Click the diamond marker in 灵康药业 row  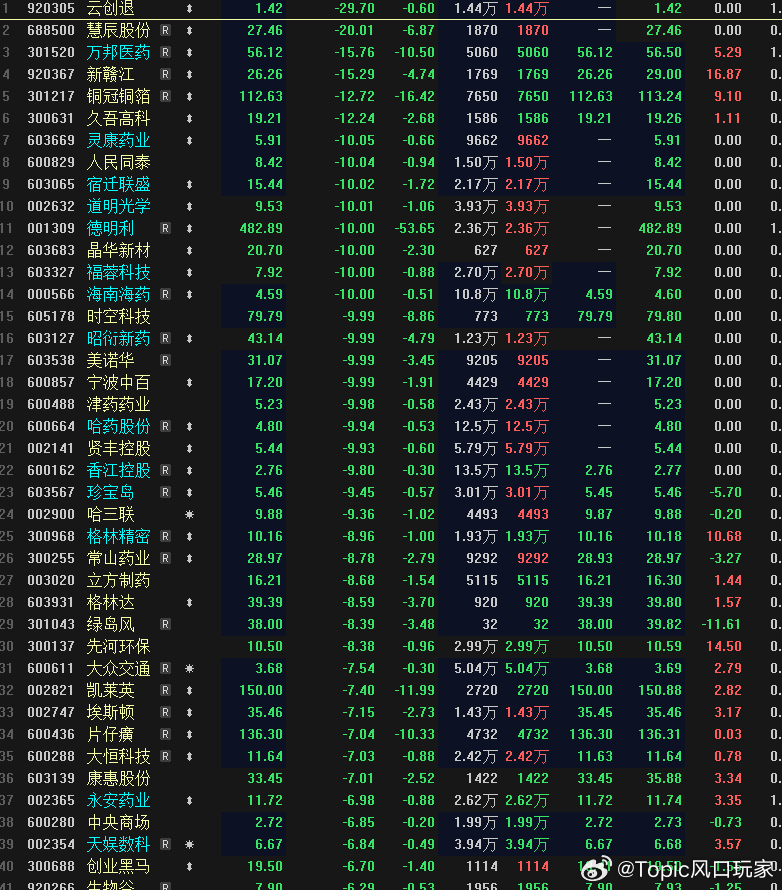coord(190,141)
